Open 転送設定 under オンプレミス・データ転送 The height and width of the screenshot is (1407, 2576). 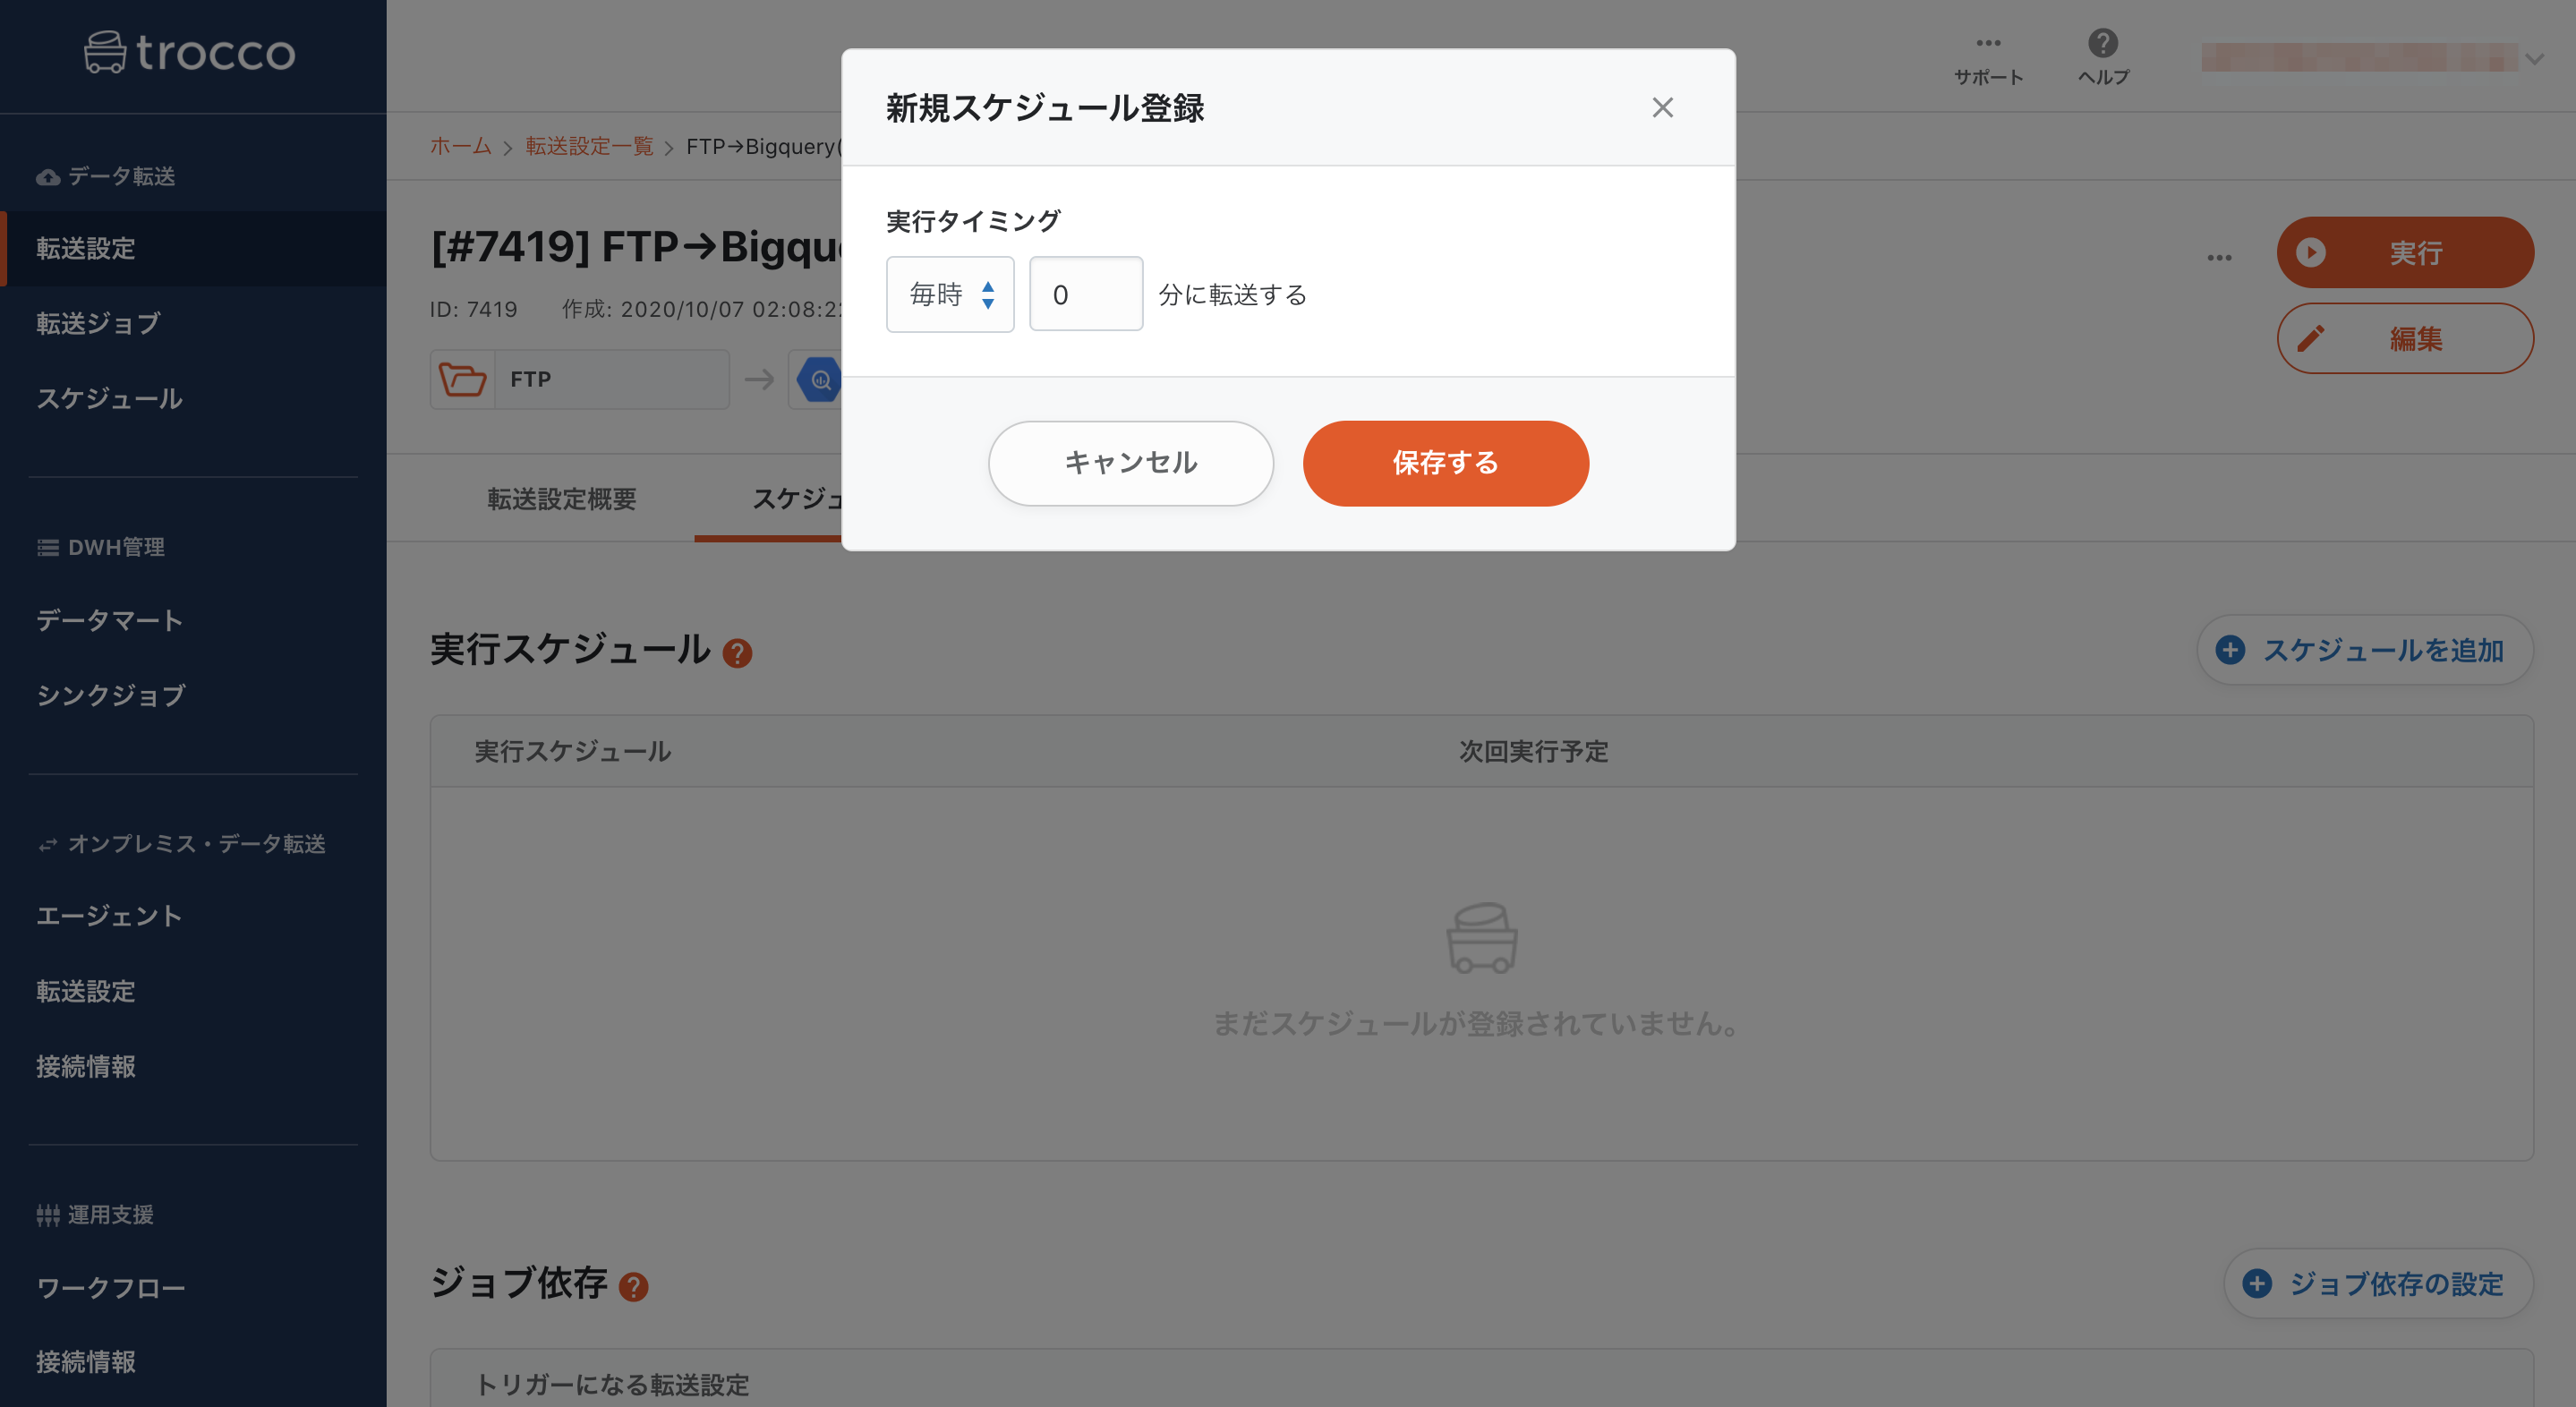tap(193, 991)
